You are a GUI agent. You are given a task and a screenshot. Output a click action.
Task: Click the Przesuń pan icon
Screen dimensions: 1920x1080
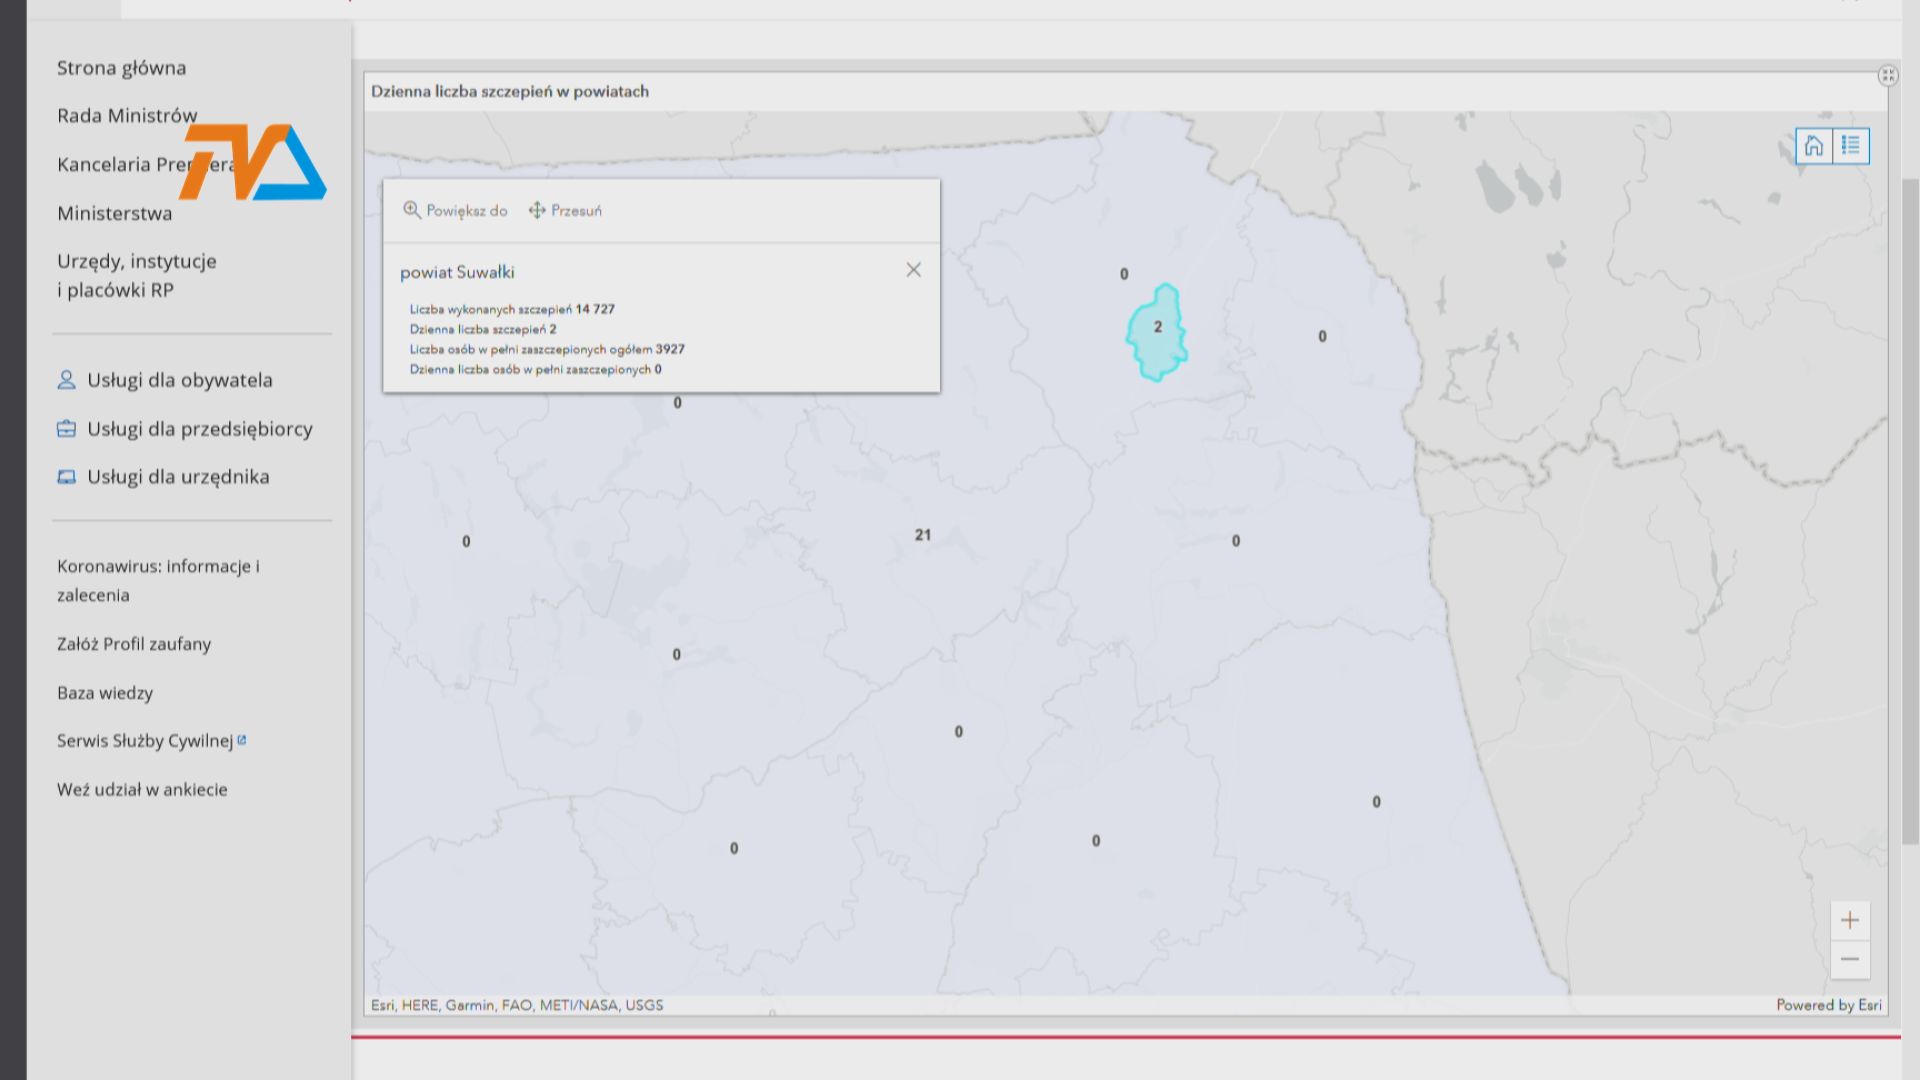[537, 210]
